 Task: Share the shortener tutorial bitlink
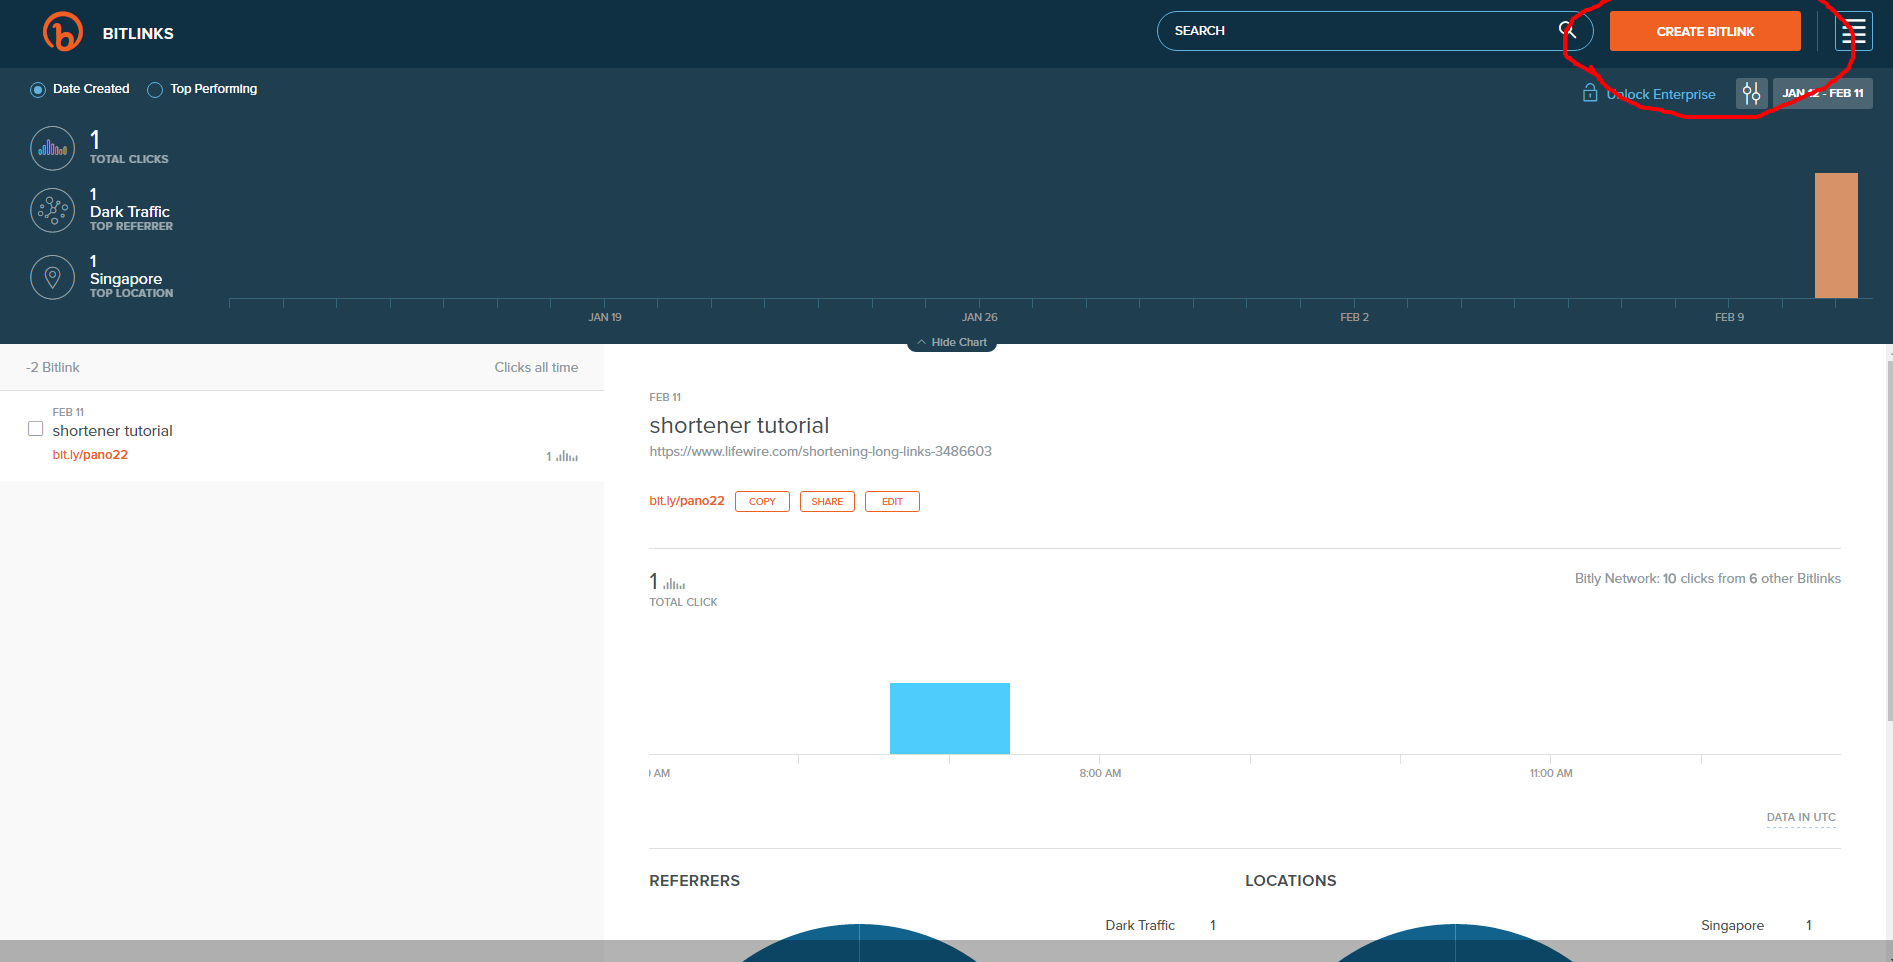click(827, 502)
